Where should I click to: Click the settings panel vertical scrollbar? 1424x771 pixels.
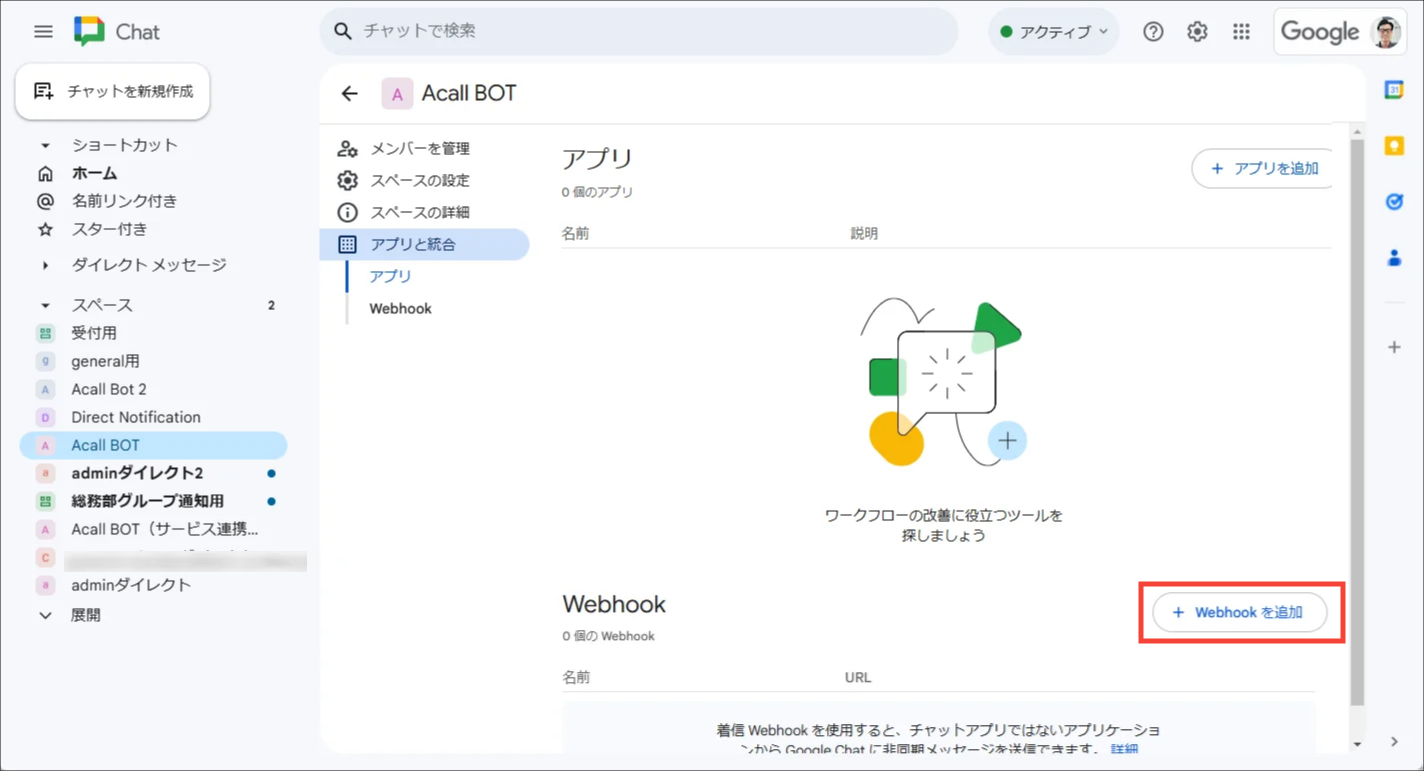click(1357, 421)
